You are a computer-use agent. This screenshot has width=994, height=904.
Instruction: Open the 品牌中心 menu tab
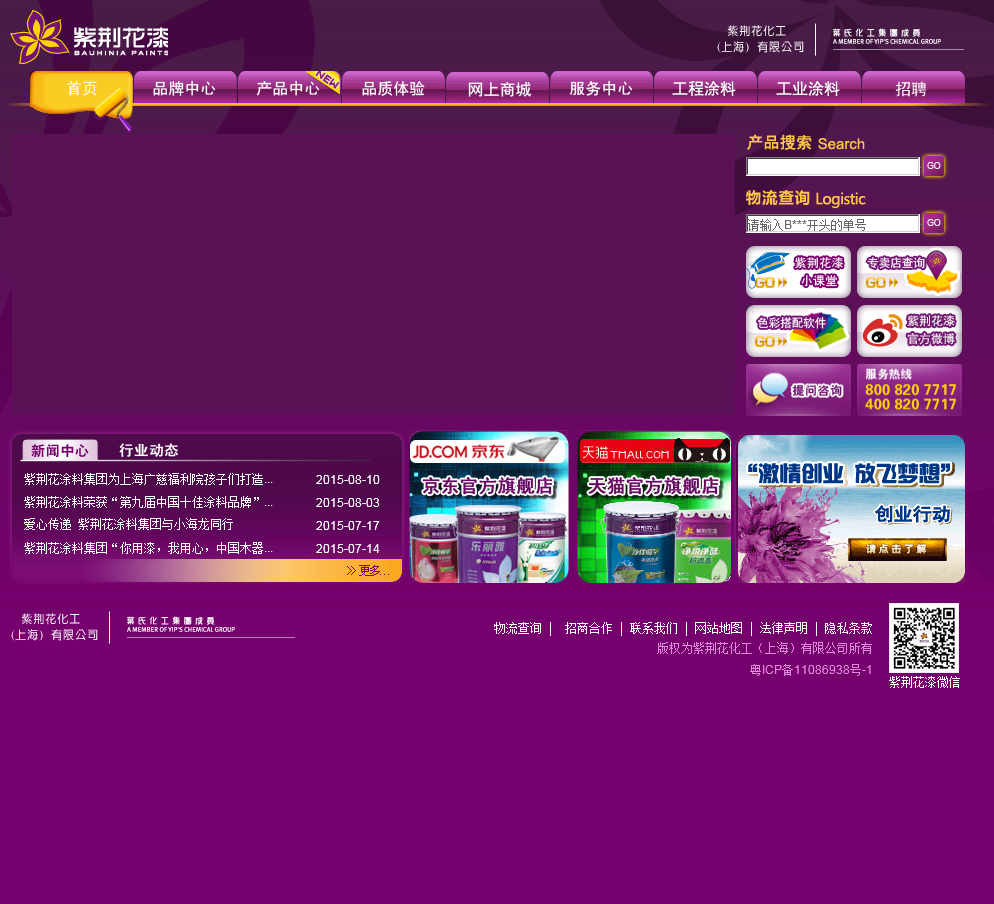point(184,88)
